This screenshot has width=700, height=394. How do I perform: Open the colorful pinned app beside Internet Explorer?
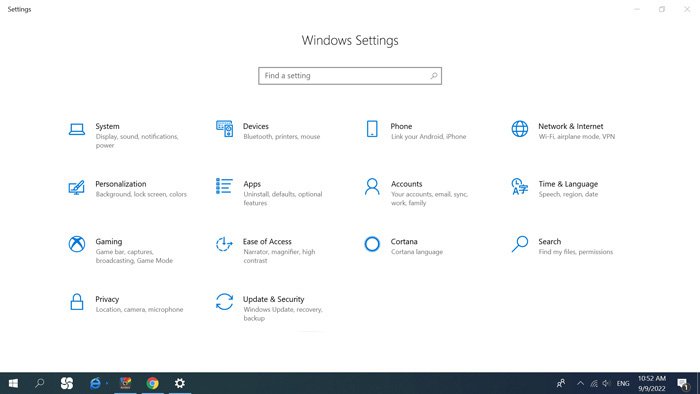125,383
